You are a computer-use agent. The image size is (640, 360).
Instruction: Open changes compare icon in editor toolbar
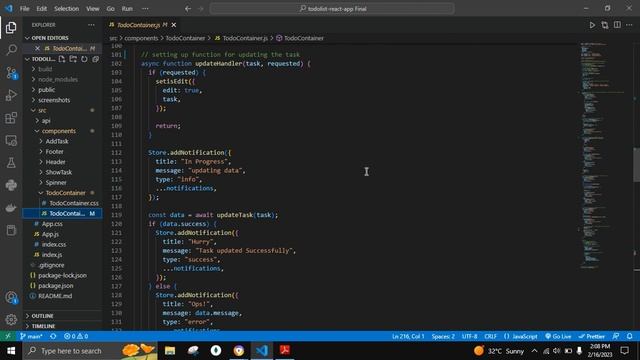[x=604, y=25]
